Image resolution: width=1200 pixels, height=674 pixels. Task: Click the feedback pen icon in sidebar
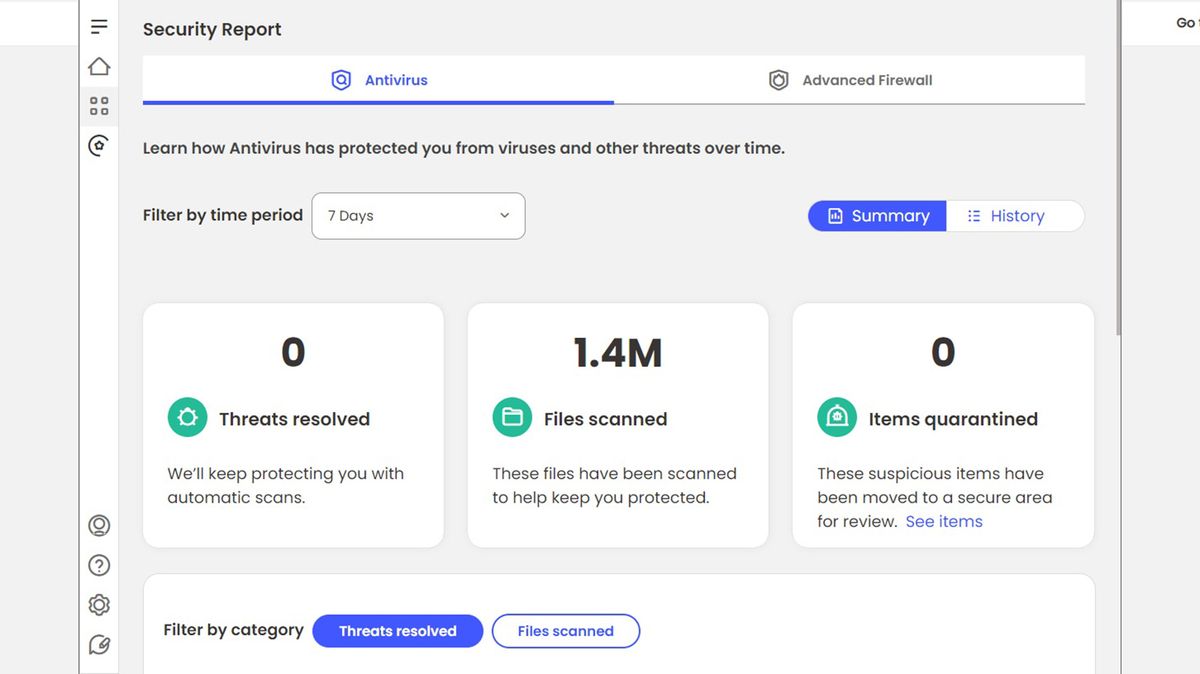[98, 644]
